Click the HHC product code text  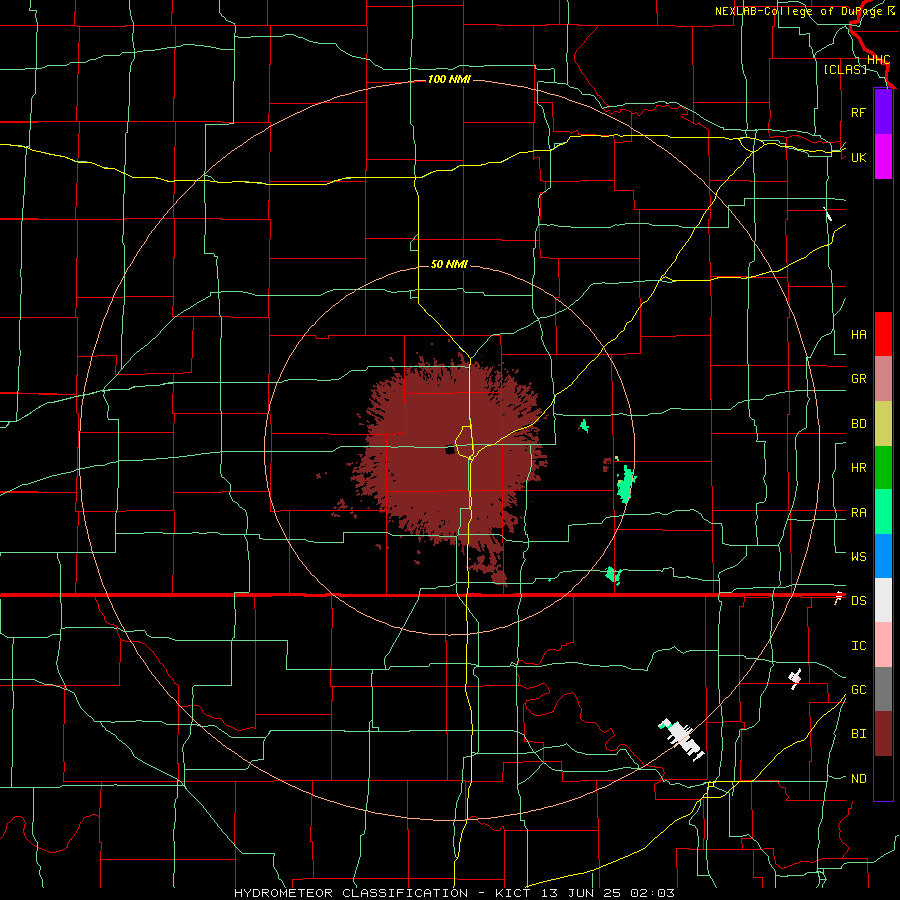[878, 60]
